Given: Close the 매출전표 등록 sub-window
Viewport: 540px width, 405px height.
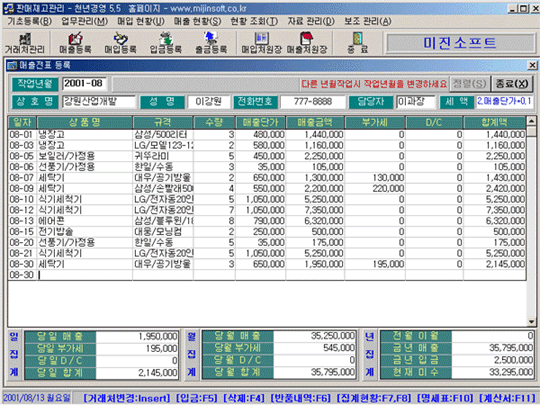Looking at the screenshot, I should tap(532, 65).
